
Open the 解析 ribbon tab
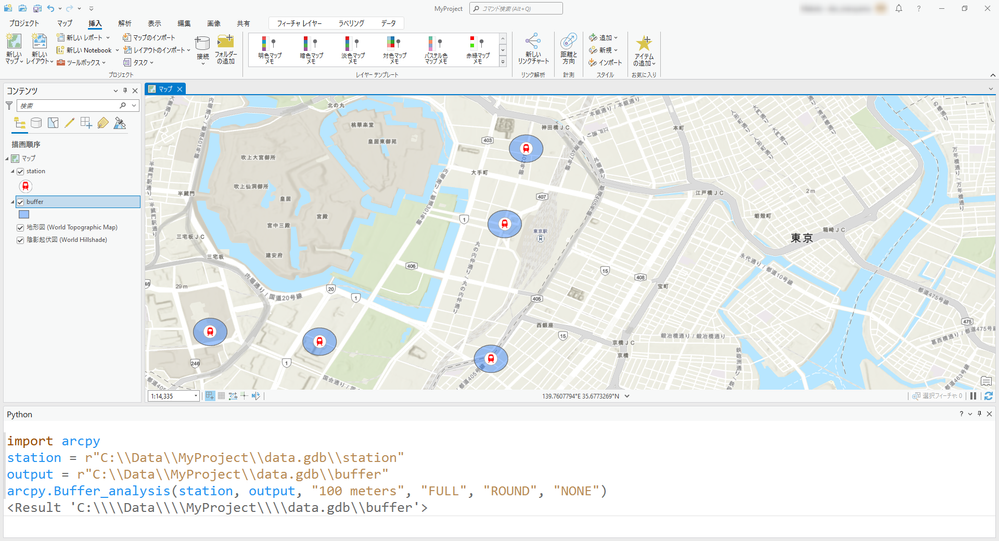point(124,22)
